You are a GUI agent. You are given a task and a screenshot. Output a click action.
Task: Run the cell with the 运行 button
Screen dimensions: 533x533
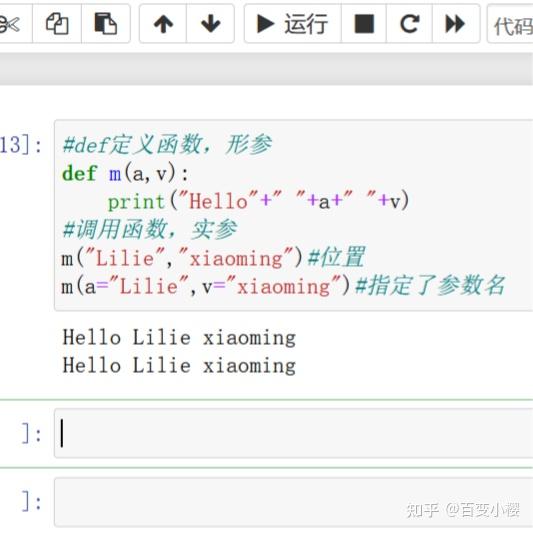click(293, 24)
